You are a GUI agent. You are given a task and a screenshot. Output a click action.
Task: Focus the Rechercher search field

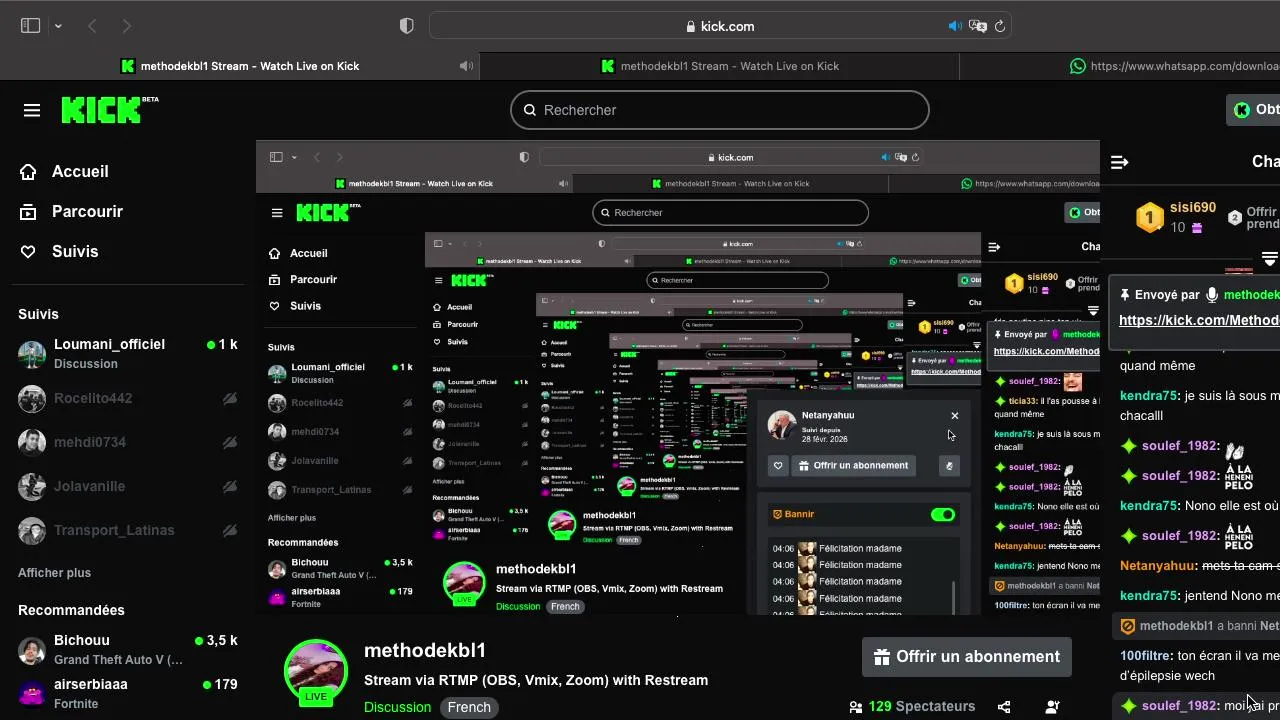coord(720,110)
